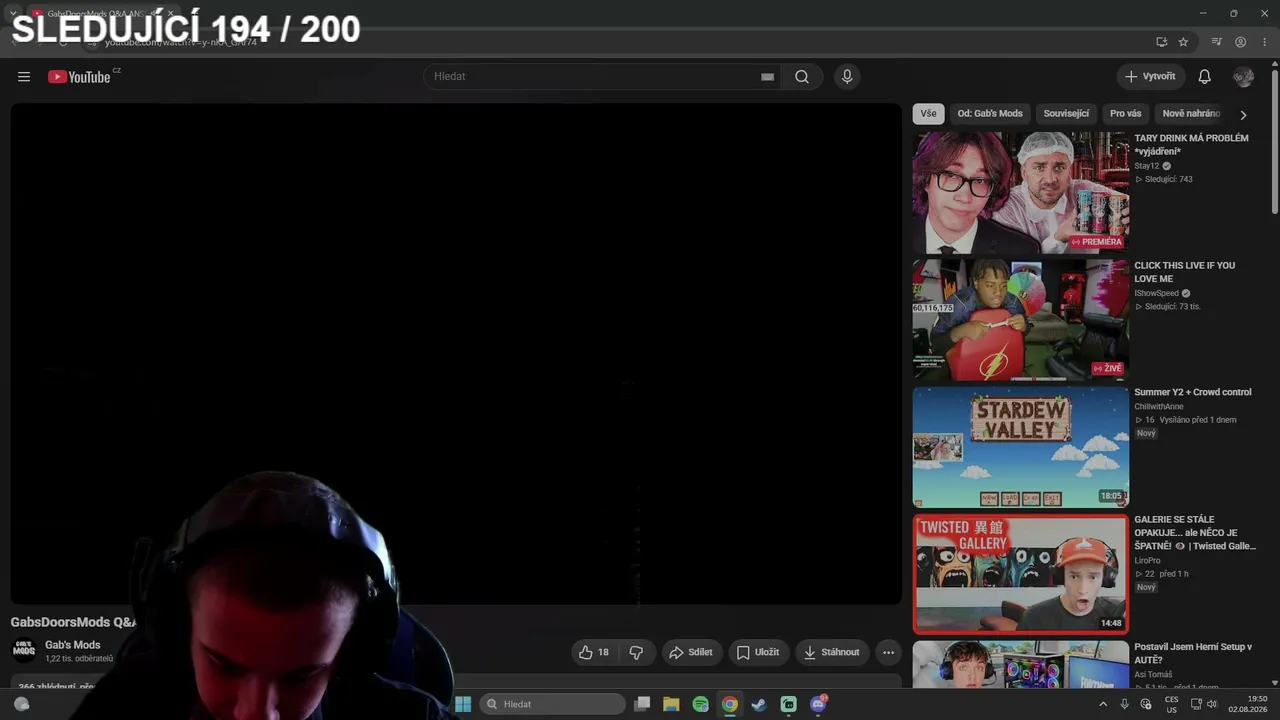This screenshot has height=720, width=1280.
Task: Focus the taskbar Hledat search field
Action: (x=553, y=704)
